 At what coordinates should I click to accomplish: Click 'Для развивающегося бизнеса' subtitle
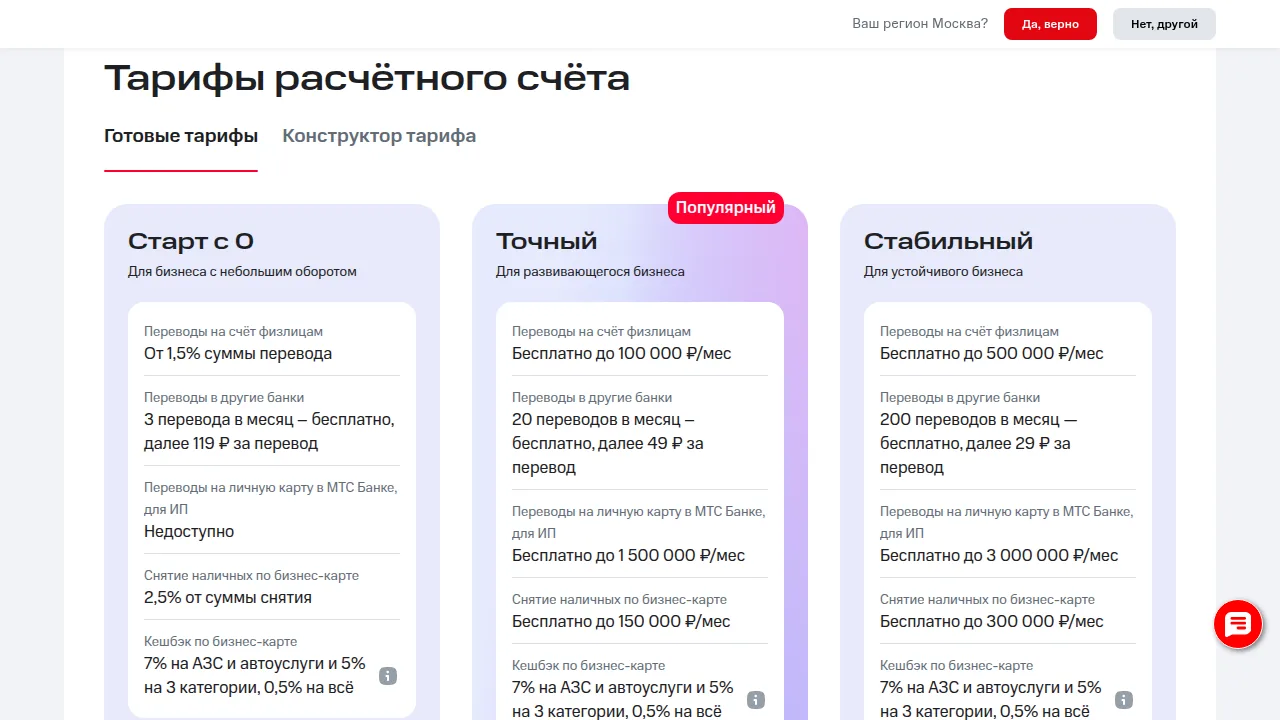590,271
